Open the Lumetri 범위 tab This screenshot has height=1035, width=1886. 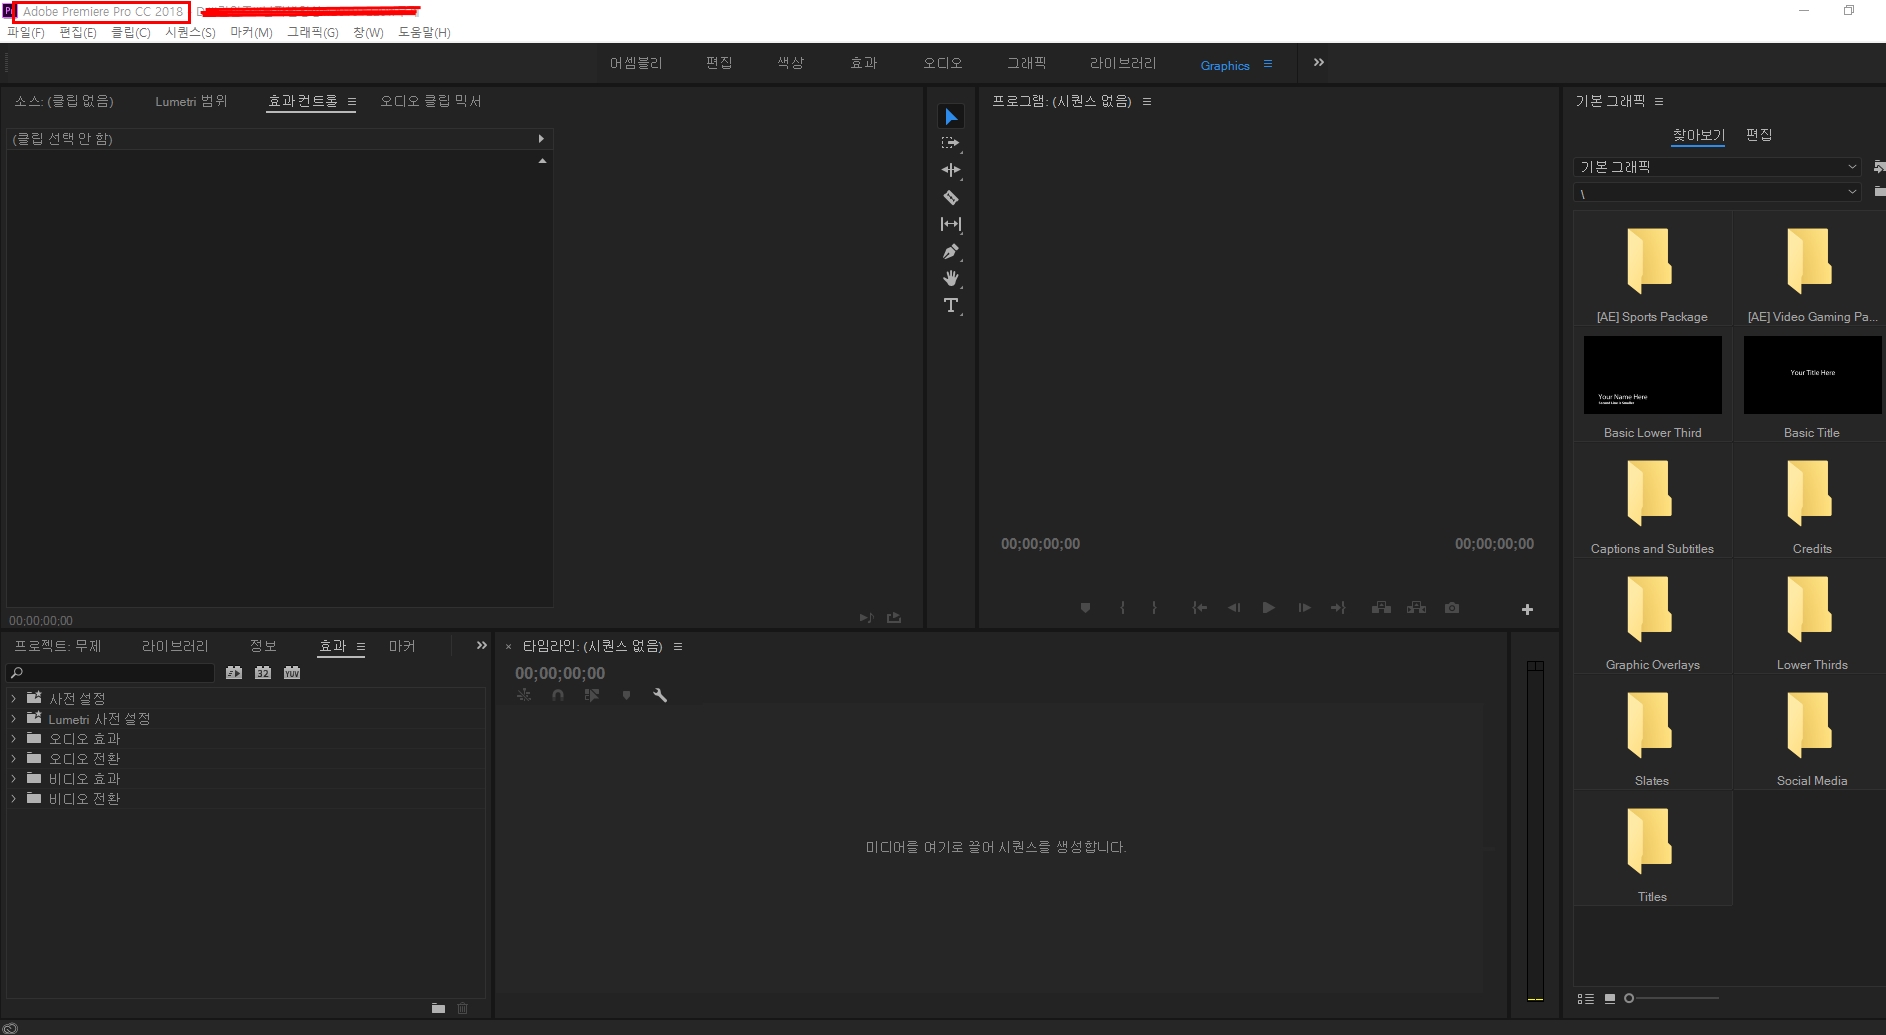191,101
